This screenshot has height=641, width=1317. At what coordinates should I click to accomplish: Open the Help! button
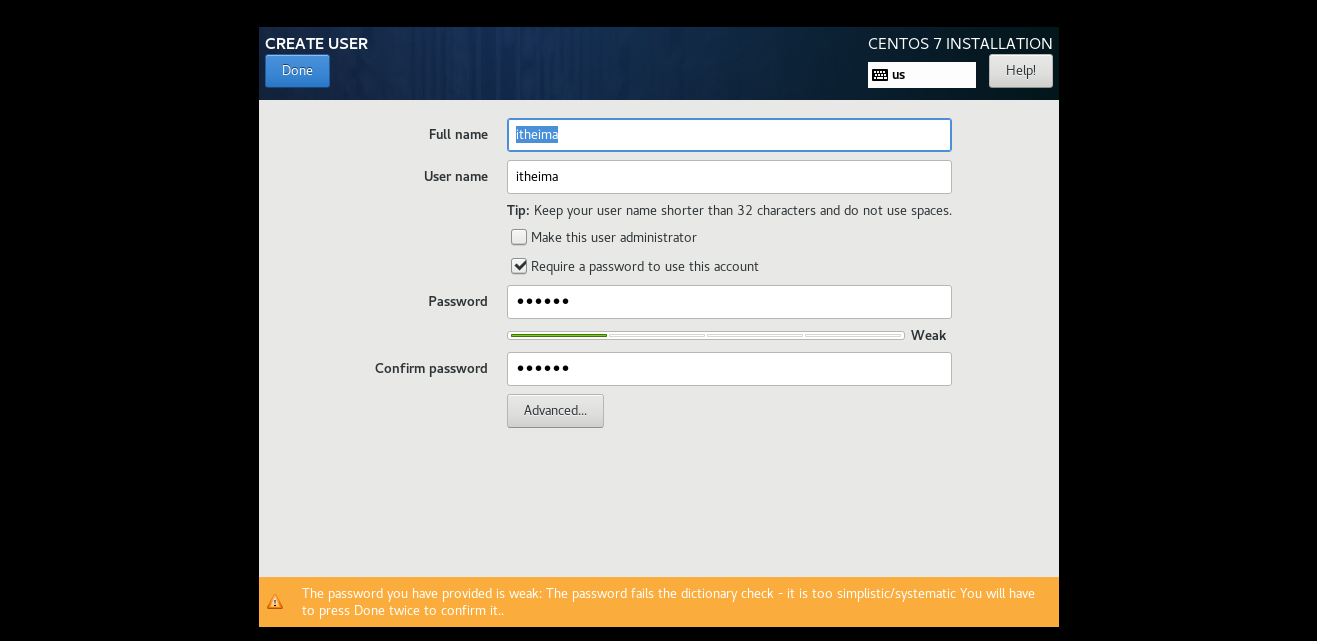[x=1021, y=71]
